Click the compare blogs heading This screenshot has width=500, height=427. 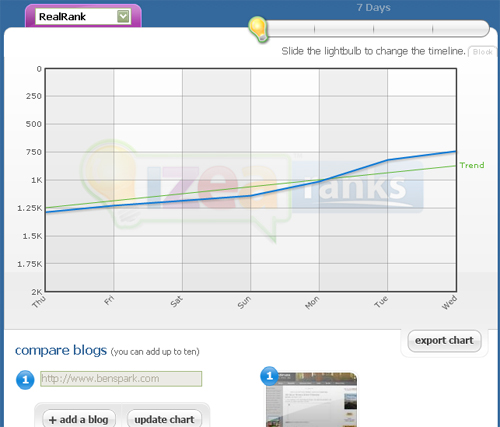61,351
